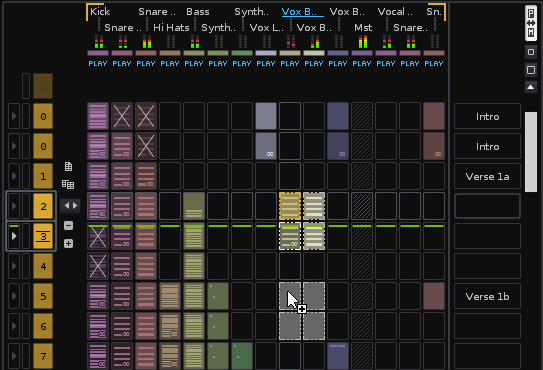The image size is (543, 370).
Task: Click the new pattern document icon
Action: [x=68, y=167]
